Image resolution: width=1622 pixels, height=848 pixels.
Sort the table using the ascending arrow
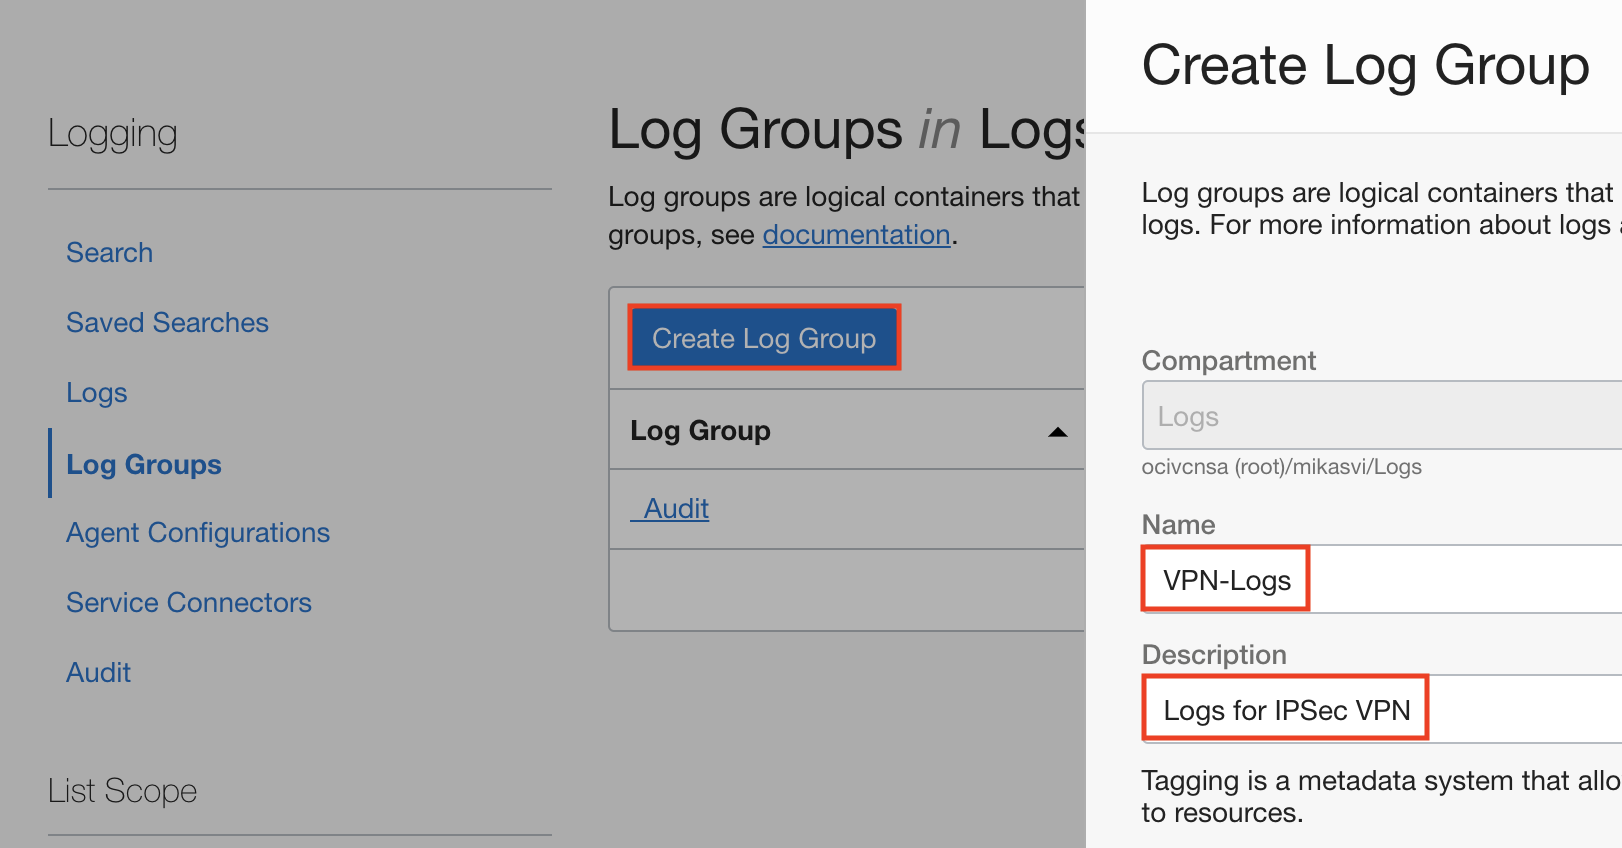pos(1057,432)
